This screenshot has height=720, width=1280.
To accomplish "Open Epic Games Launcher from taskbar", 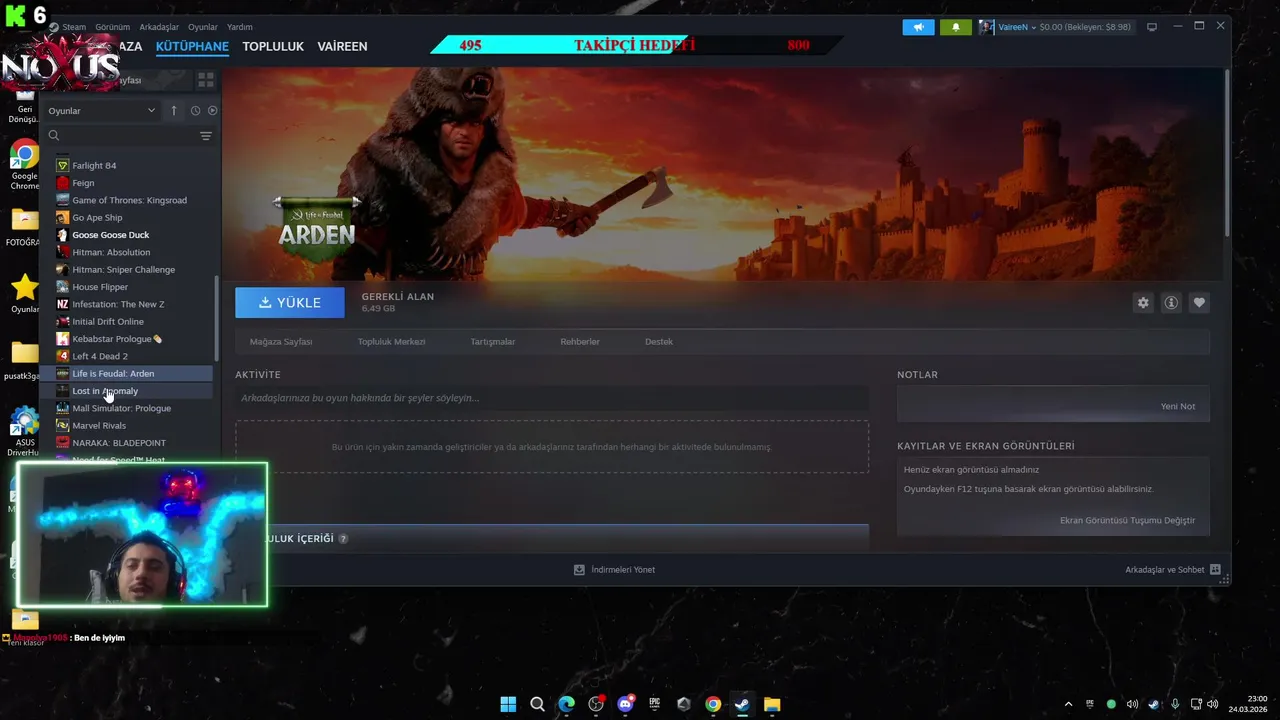I will tap(654, 704).
